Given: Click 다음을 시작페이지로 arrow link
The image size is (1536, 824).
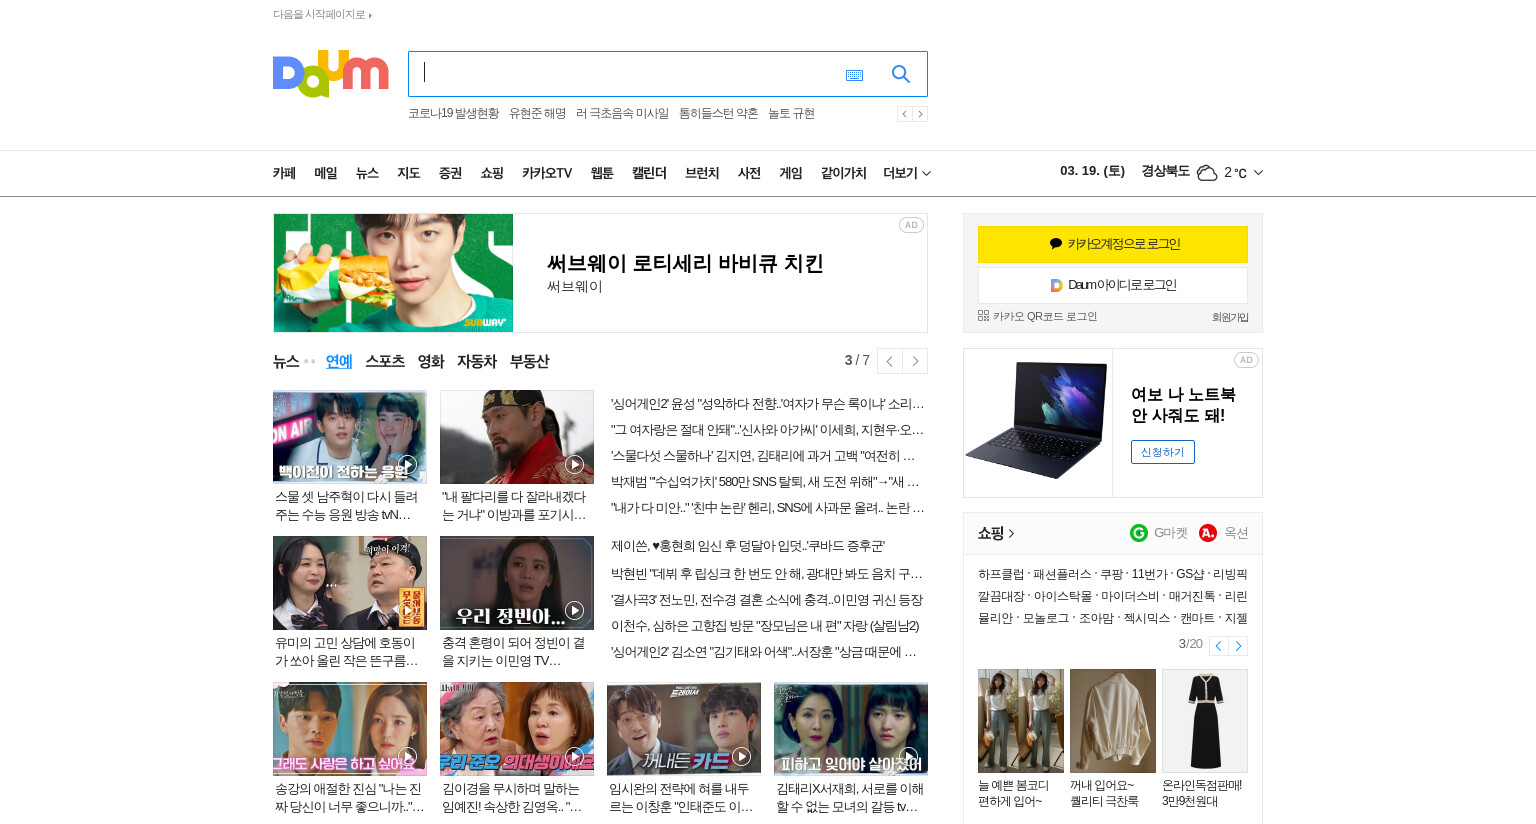Looking at the screenshot, I should [x=322, y=15].
